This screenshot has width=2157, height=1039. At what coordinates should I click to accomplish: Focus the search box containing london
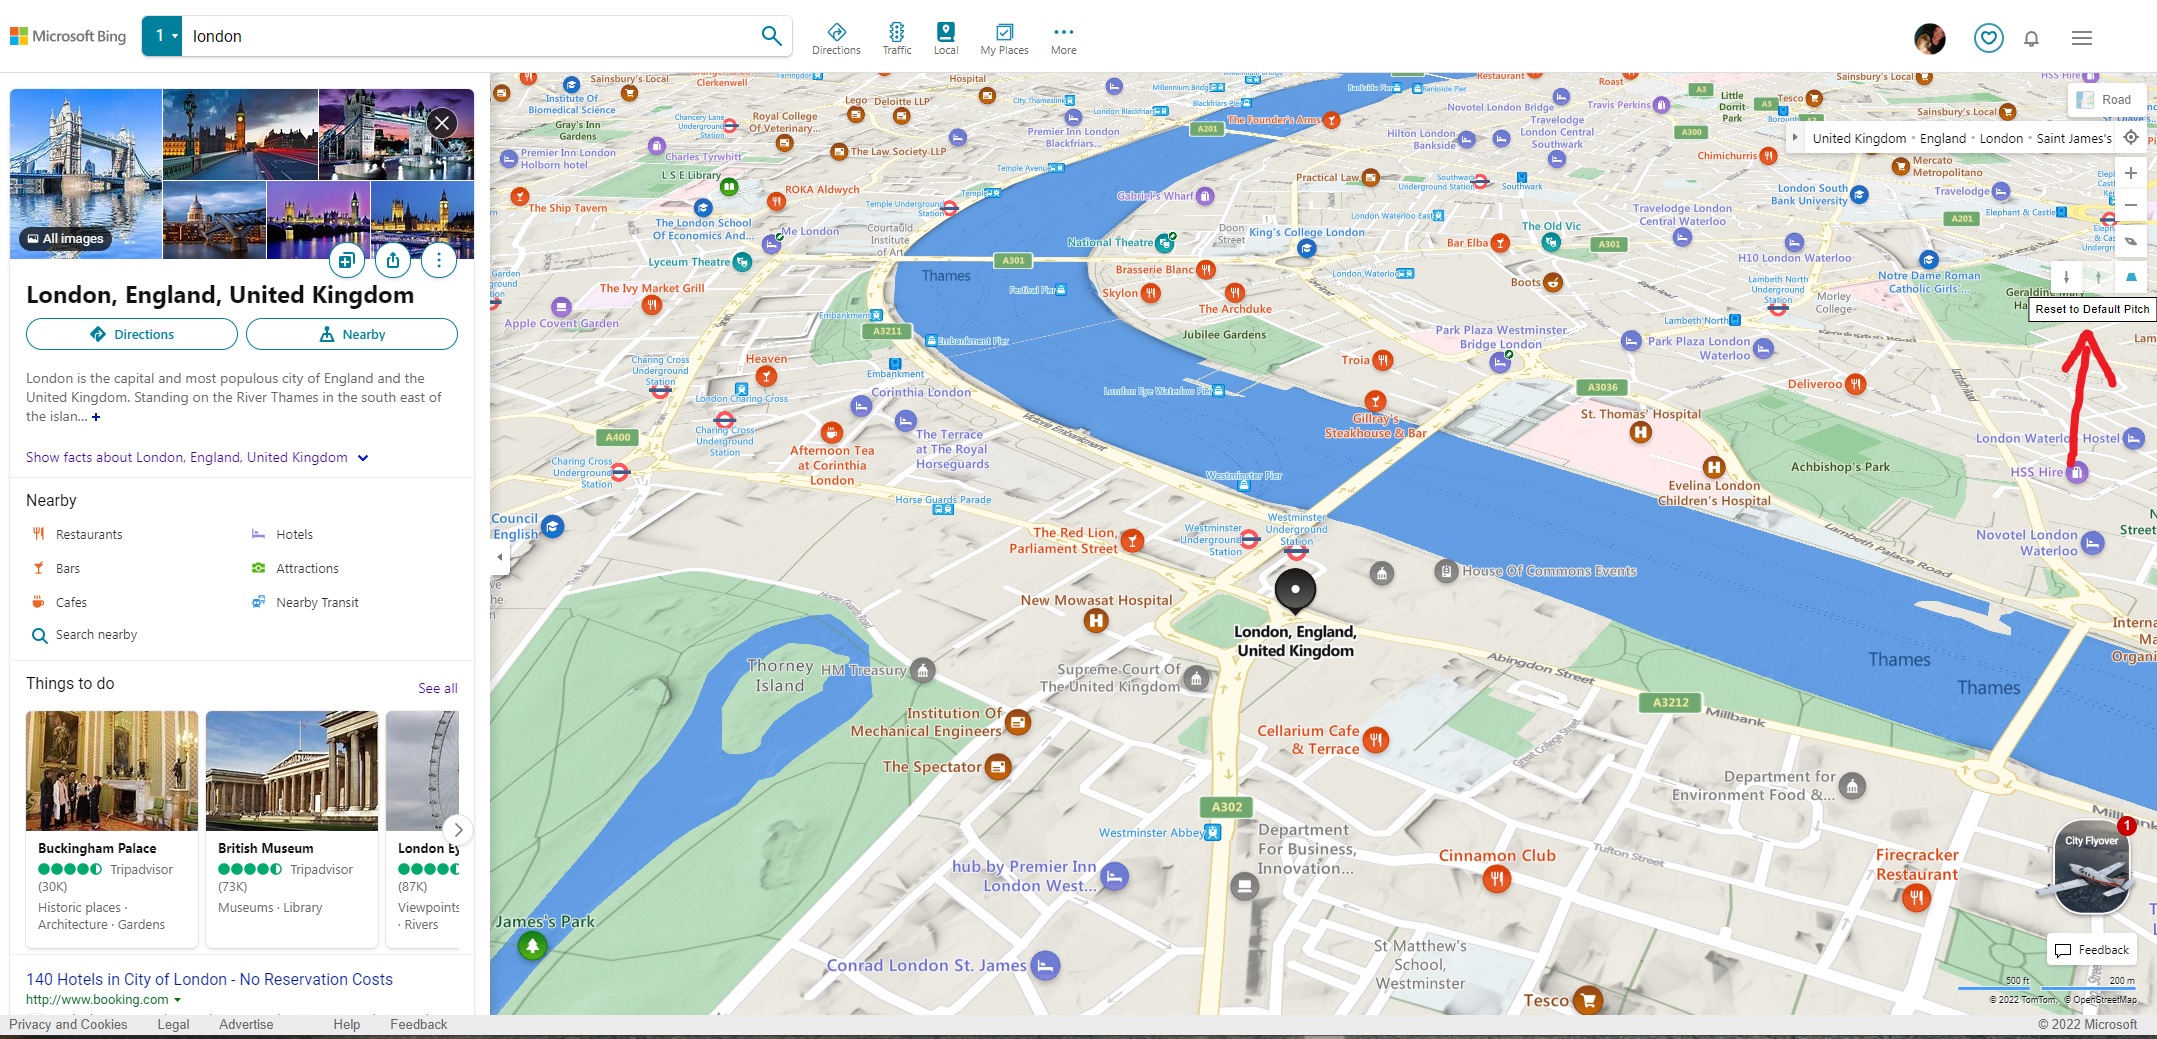(470, 36)
